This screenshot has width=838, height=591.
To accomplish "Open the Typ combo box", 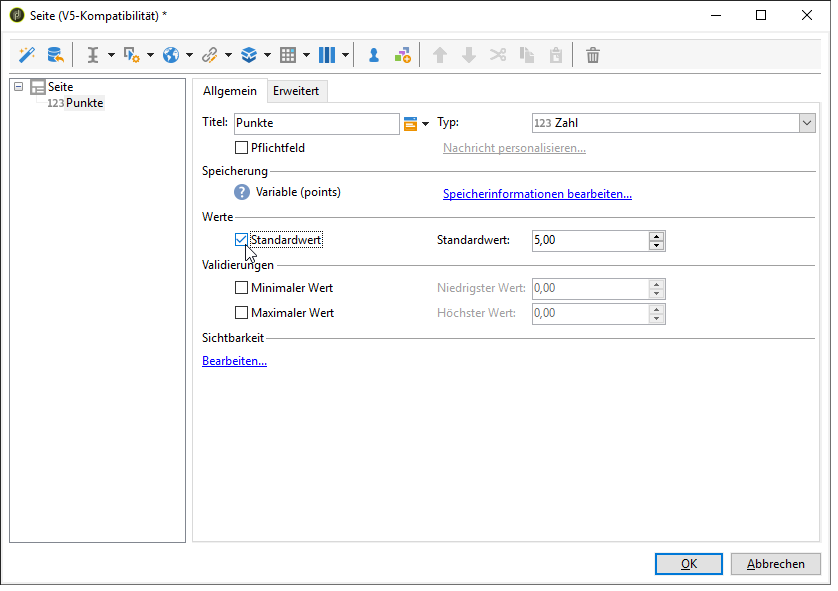I will 673,123.
